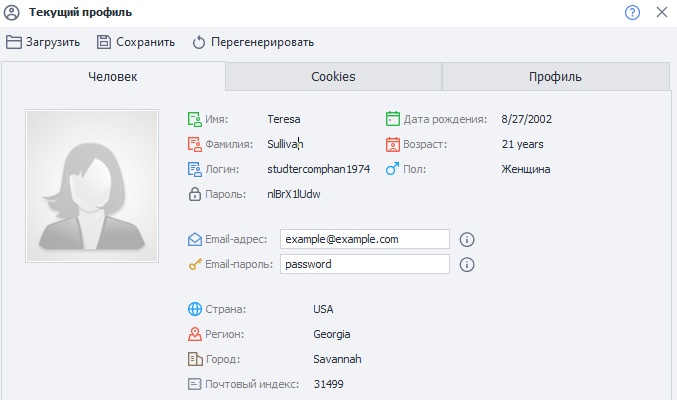Click info icon next to Email-адрес field
677x400 pixels.
(466, 240)
